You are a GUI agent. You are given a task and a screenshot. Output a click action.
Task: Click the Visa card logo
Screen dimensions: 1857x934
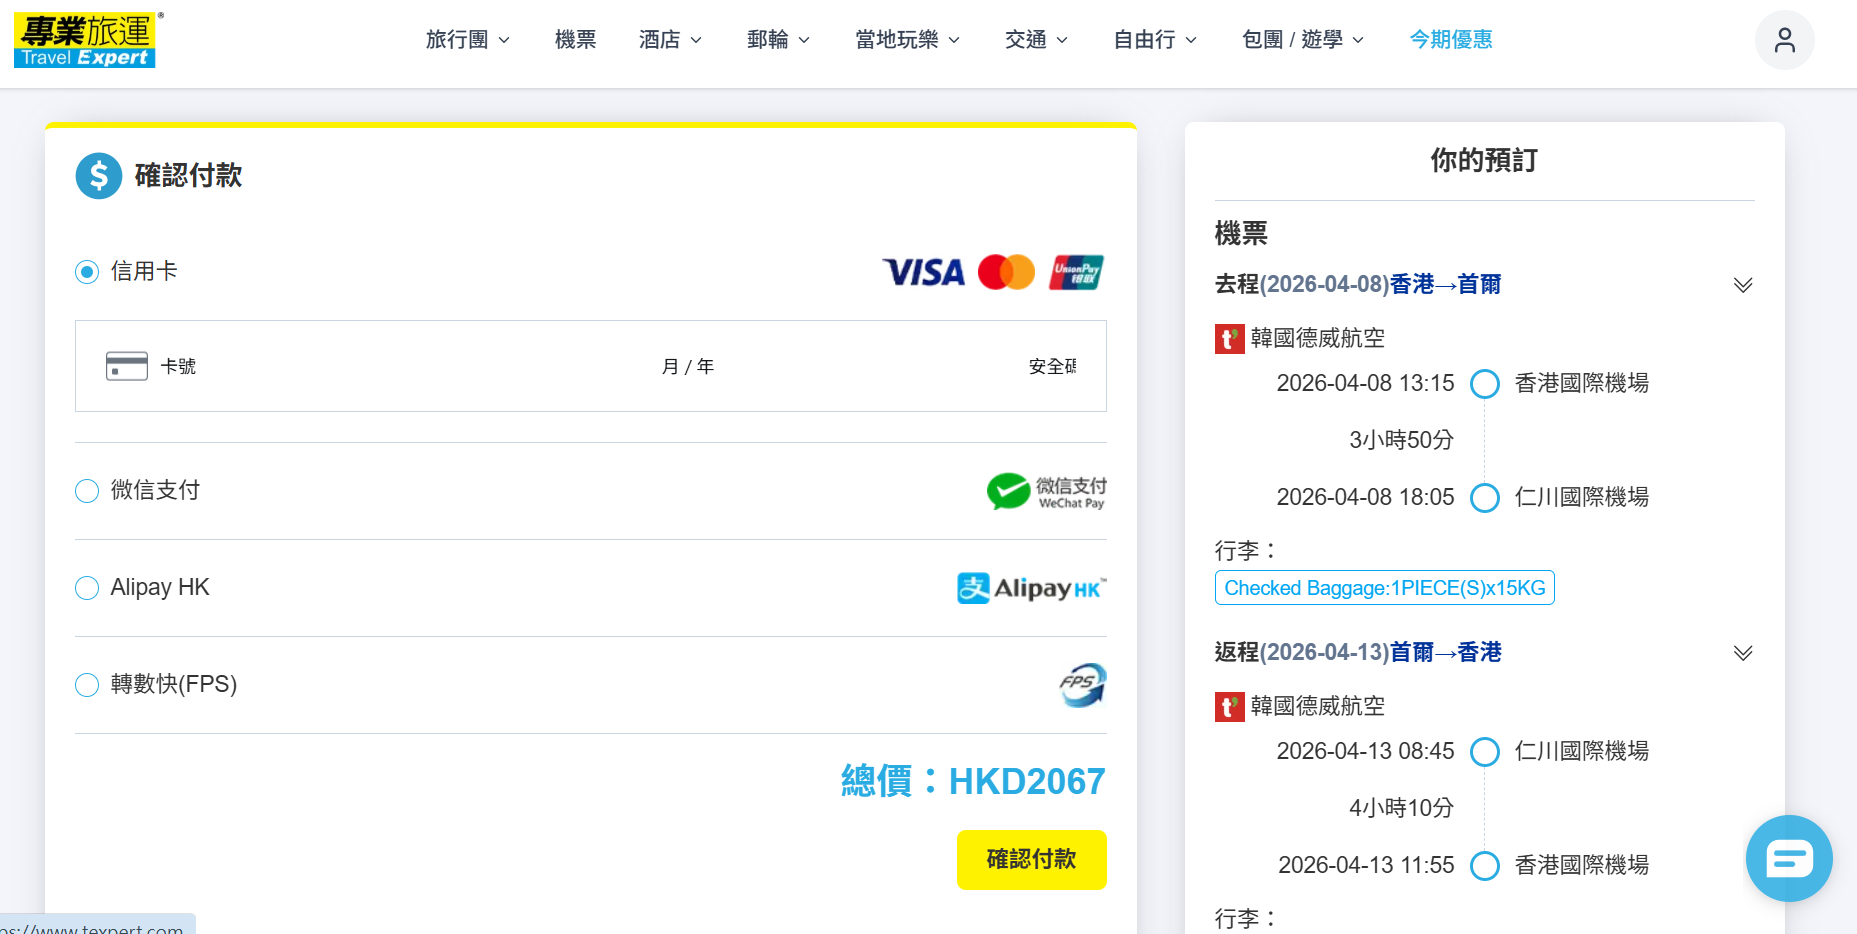click(923, 272)
